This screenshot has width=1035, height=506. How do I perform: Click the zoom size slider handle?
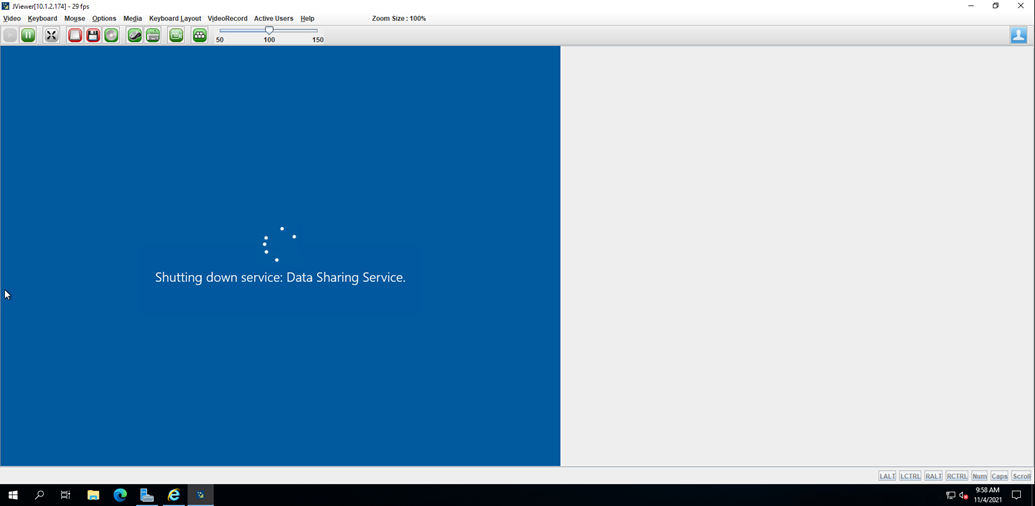(269, 30)
